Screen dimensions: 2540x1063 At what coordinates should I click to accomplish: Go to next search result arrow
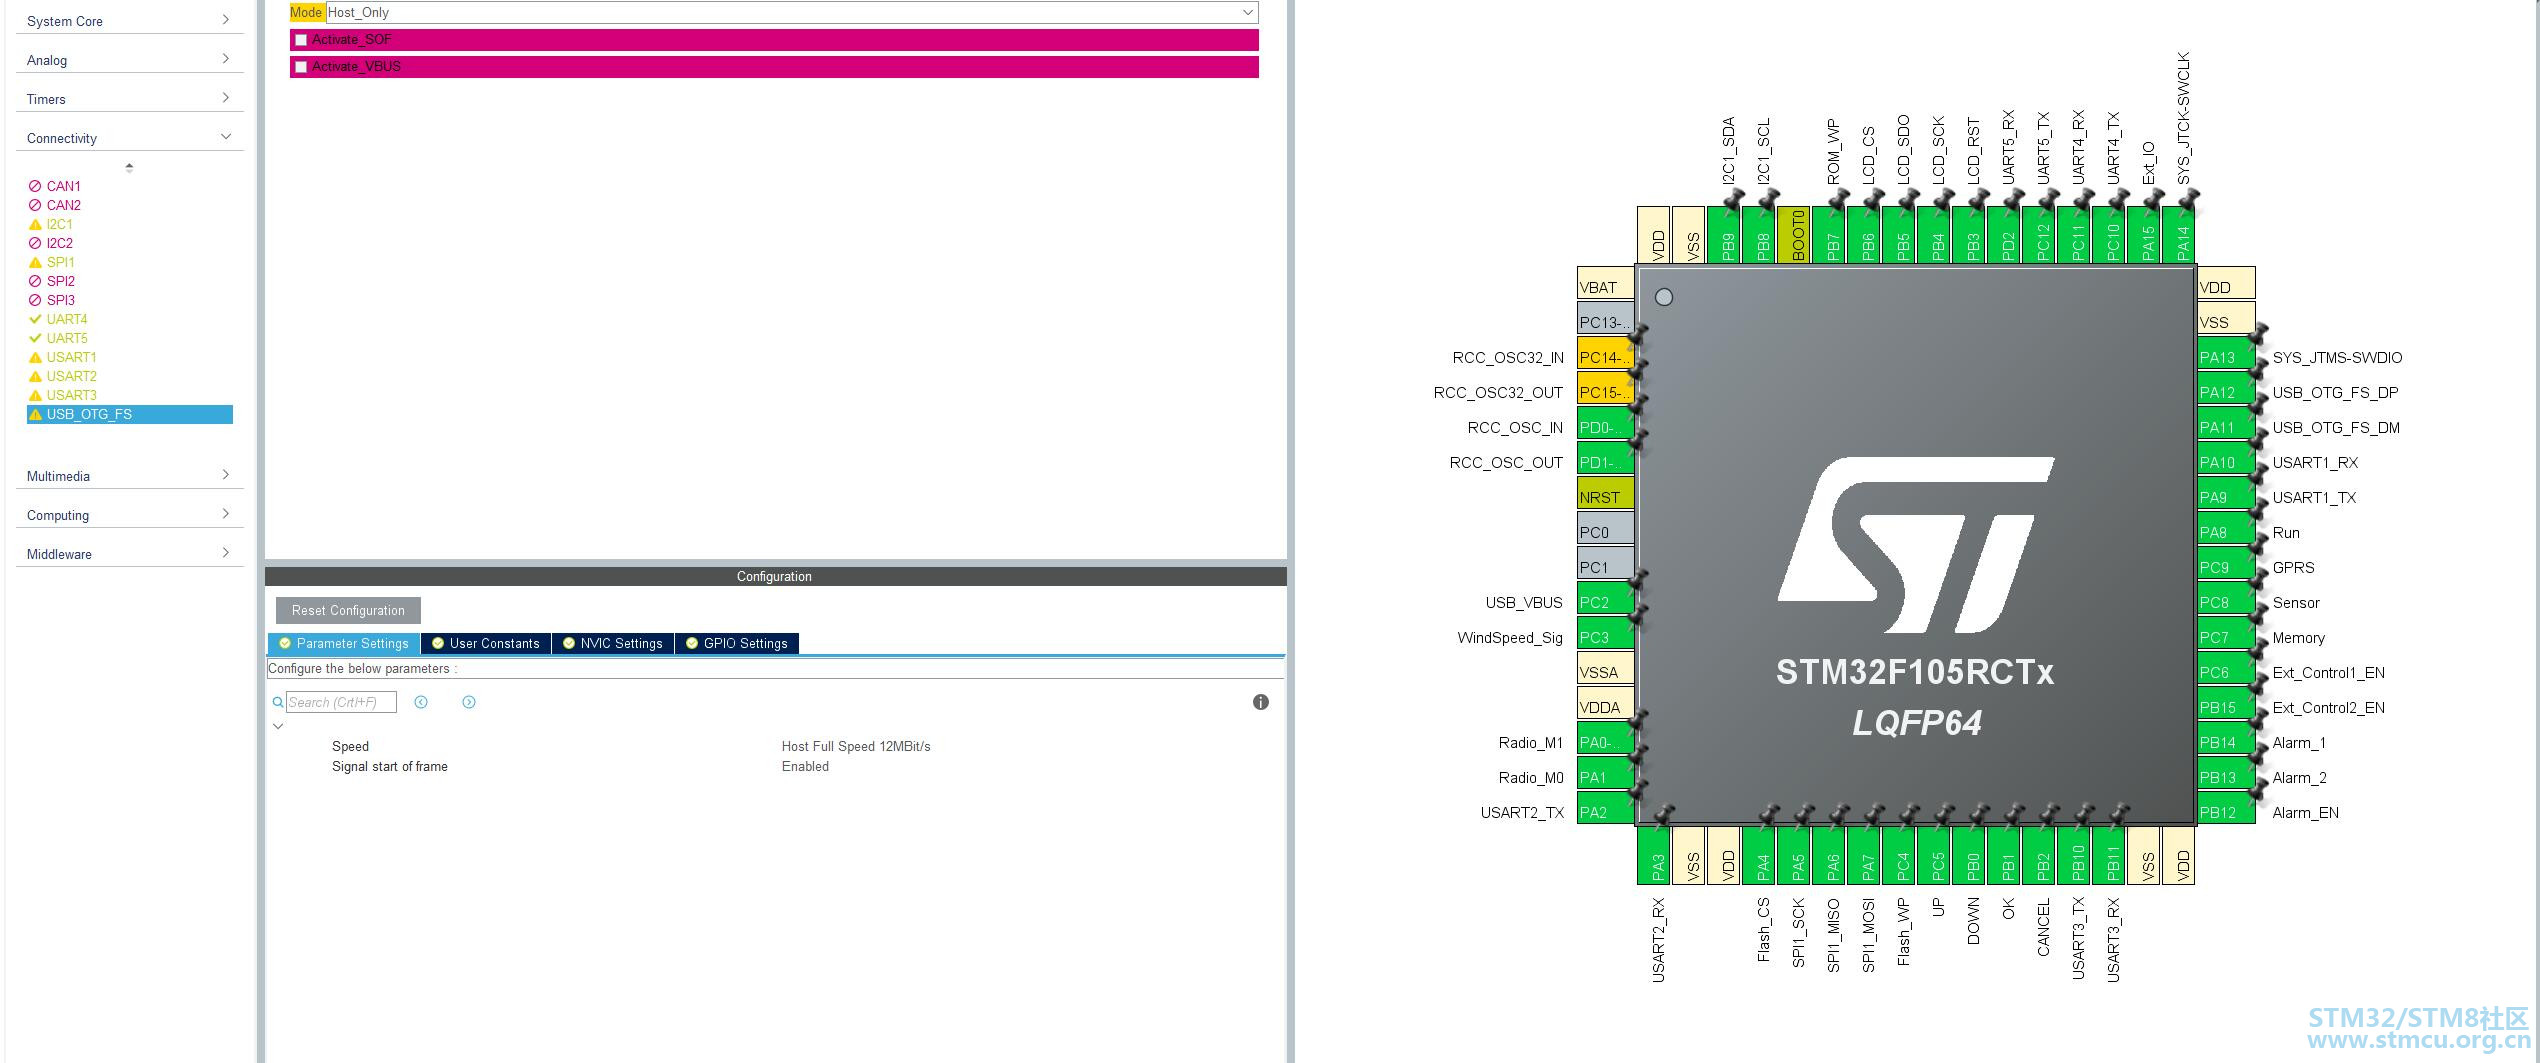point(469,702)
